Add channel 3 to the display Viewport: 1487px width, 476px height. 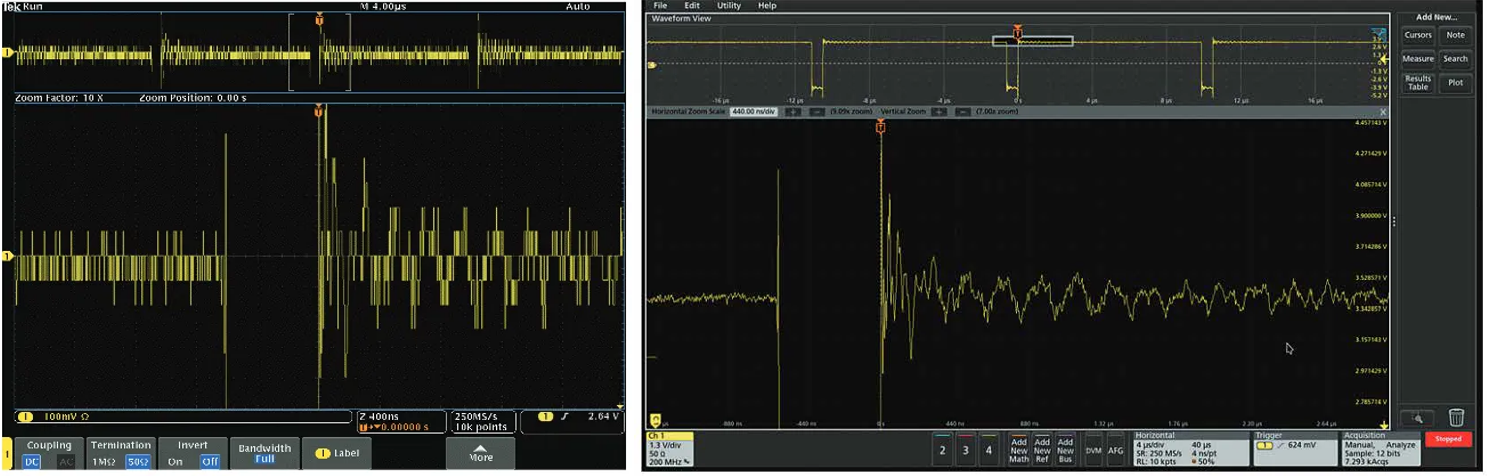(965, 450)
